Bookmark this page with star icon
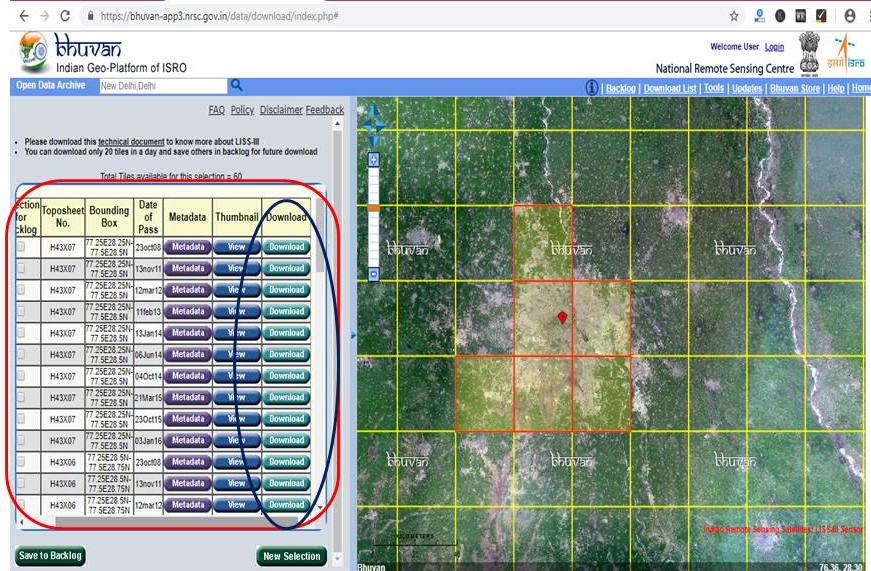This screenshot has height=571, width=871. coord(734,16)
